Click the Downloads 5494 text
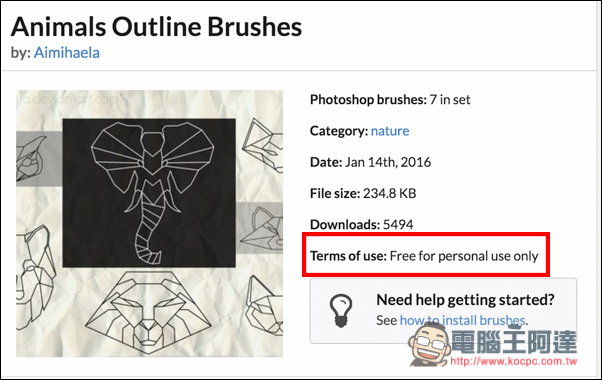The width and height of the screenshot is (602, 380). (x=361, y=224)
